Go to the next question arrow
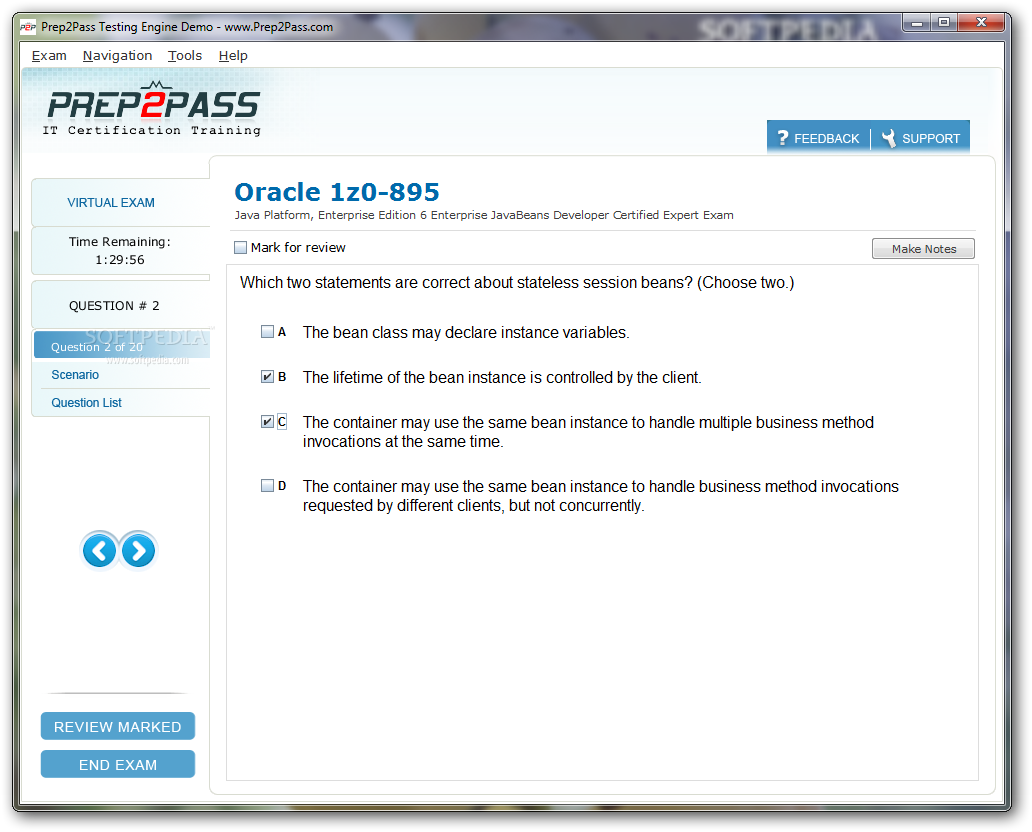1032x832 pixels. click(x=138, y=550)
